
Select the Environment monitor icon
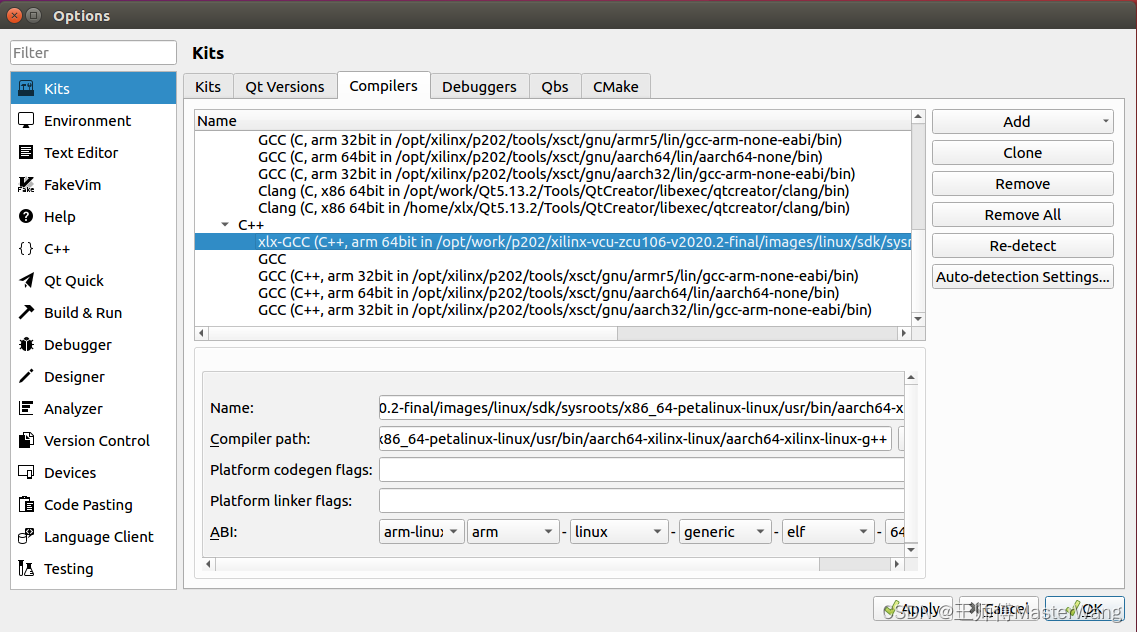point(26,120)
